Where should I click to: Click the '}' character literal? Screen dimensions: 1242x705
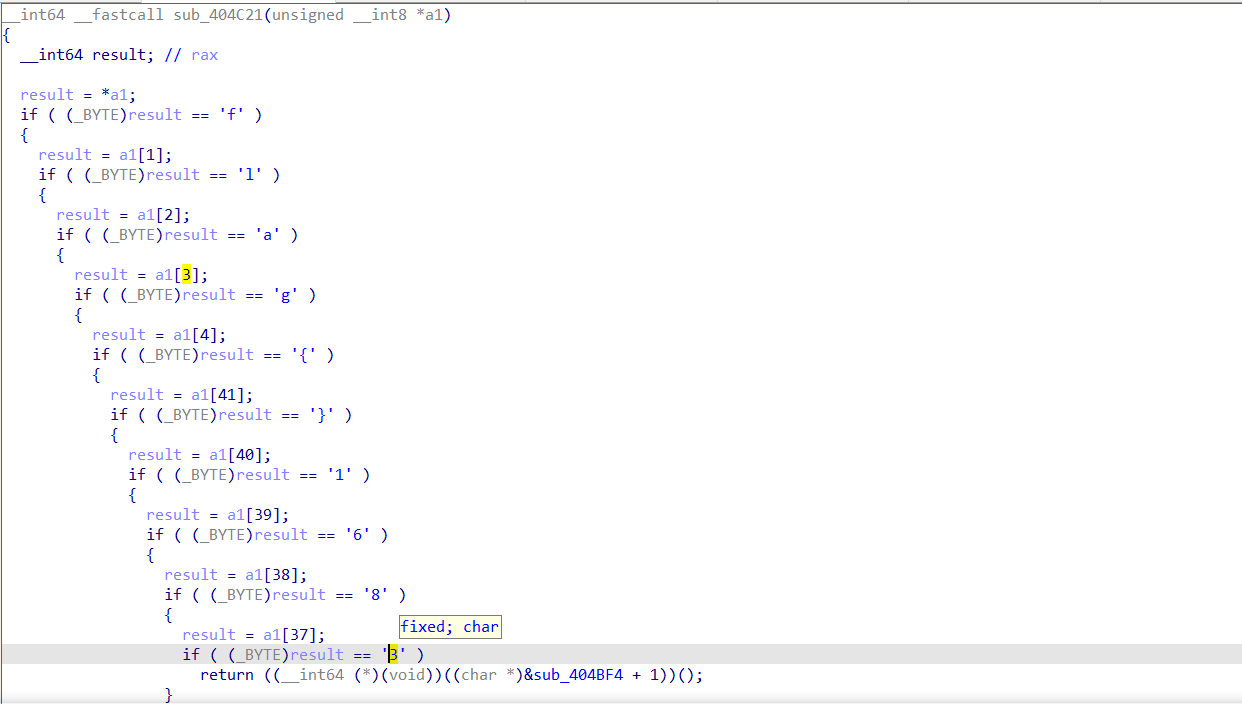click(322, 415)
